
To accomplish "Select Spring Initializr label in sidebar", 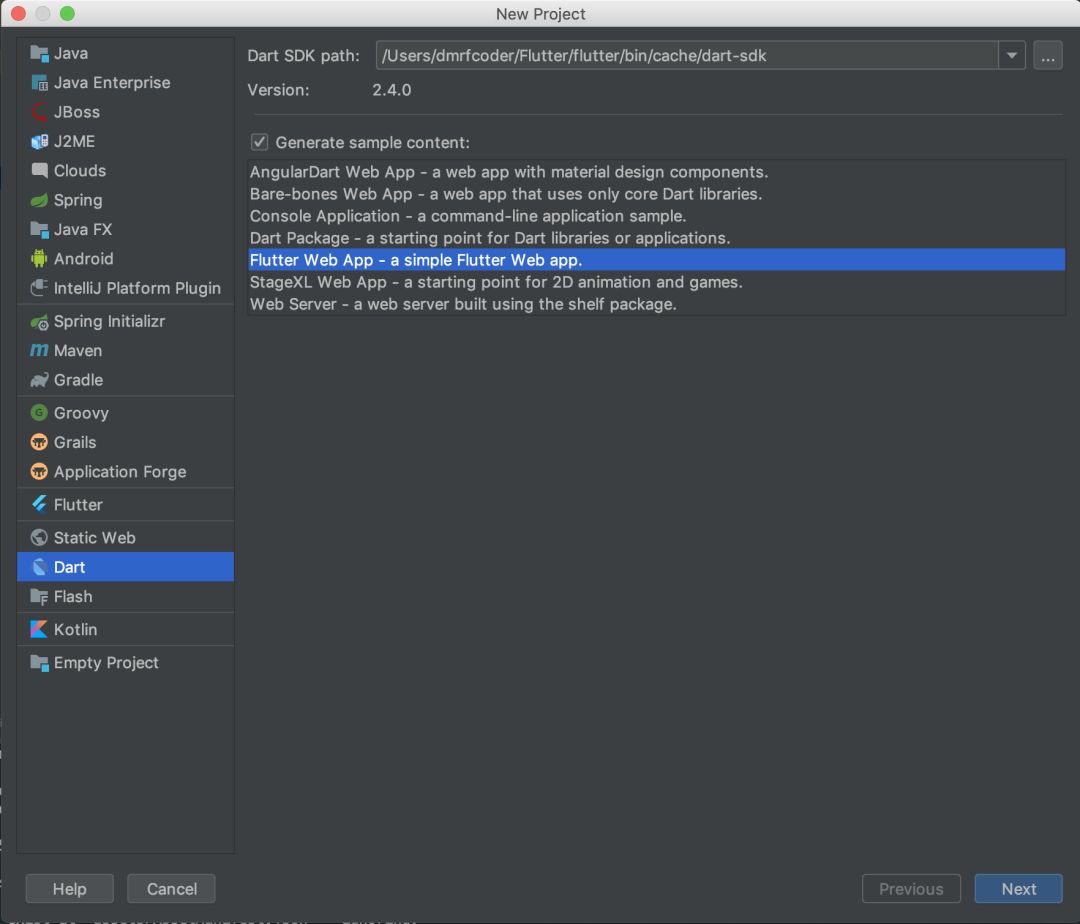I will click(x=110, y=322).
